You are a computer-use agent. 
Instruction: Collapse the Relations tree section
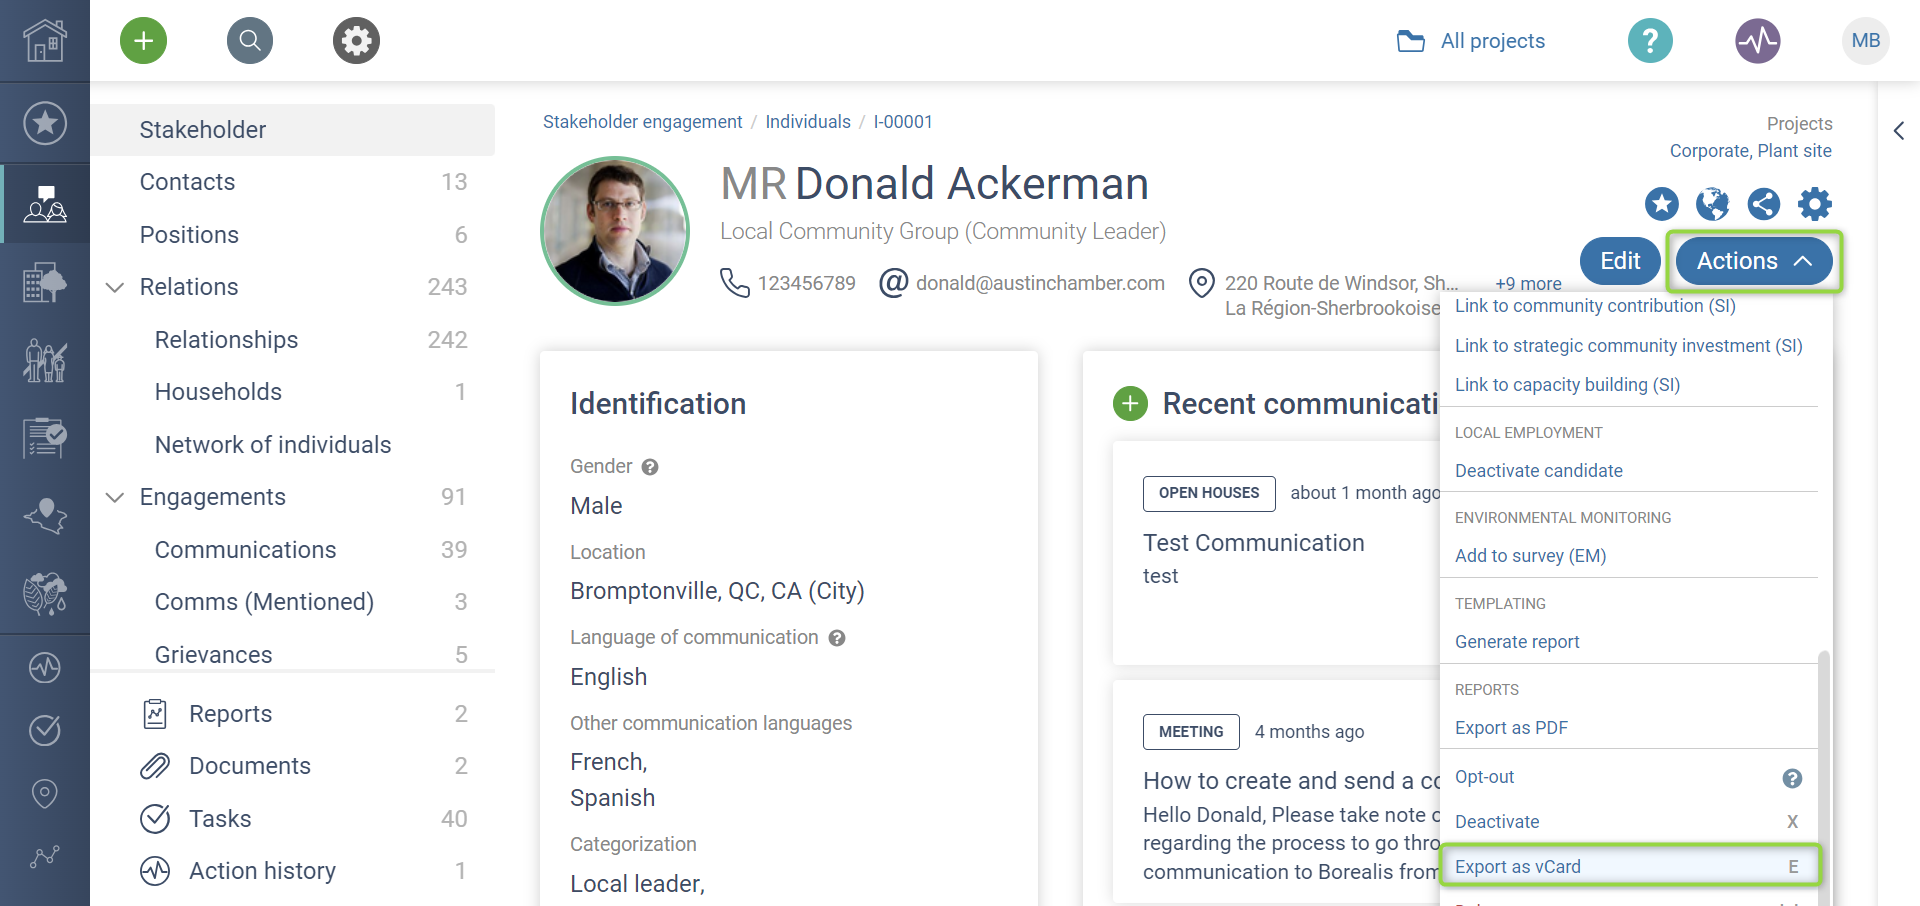point(116,288)
